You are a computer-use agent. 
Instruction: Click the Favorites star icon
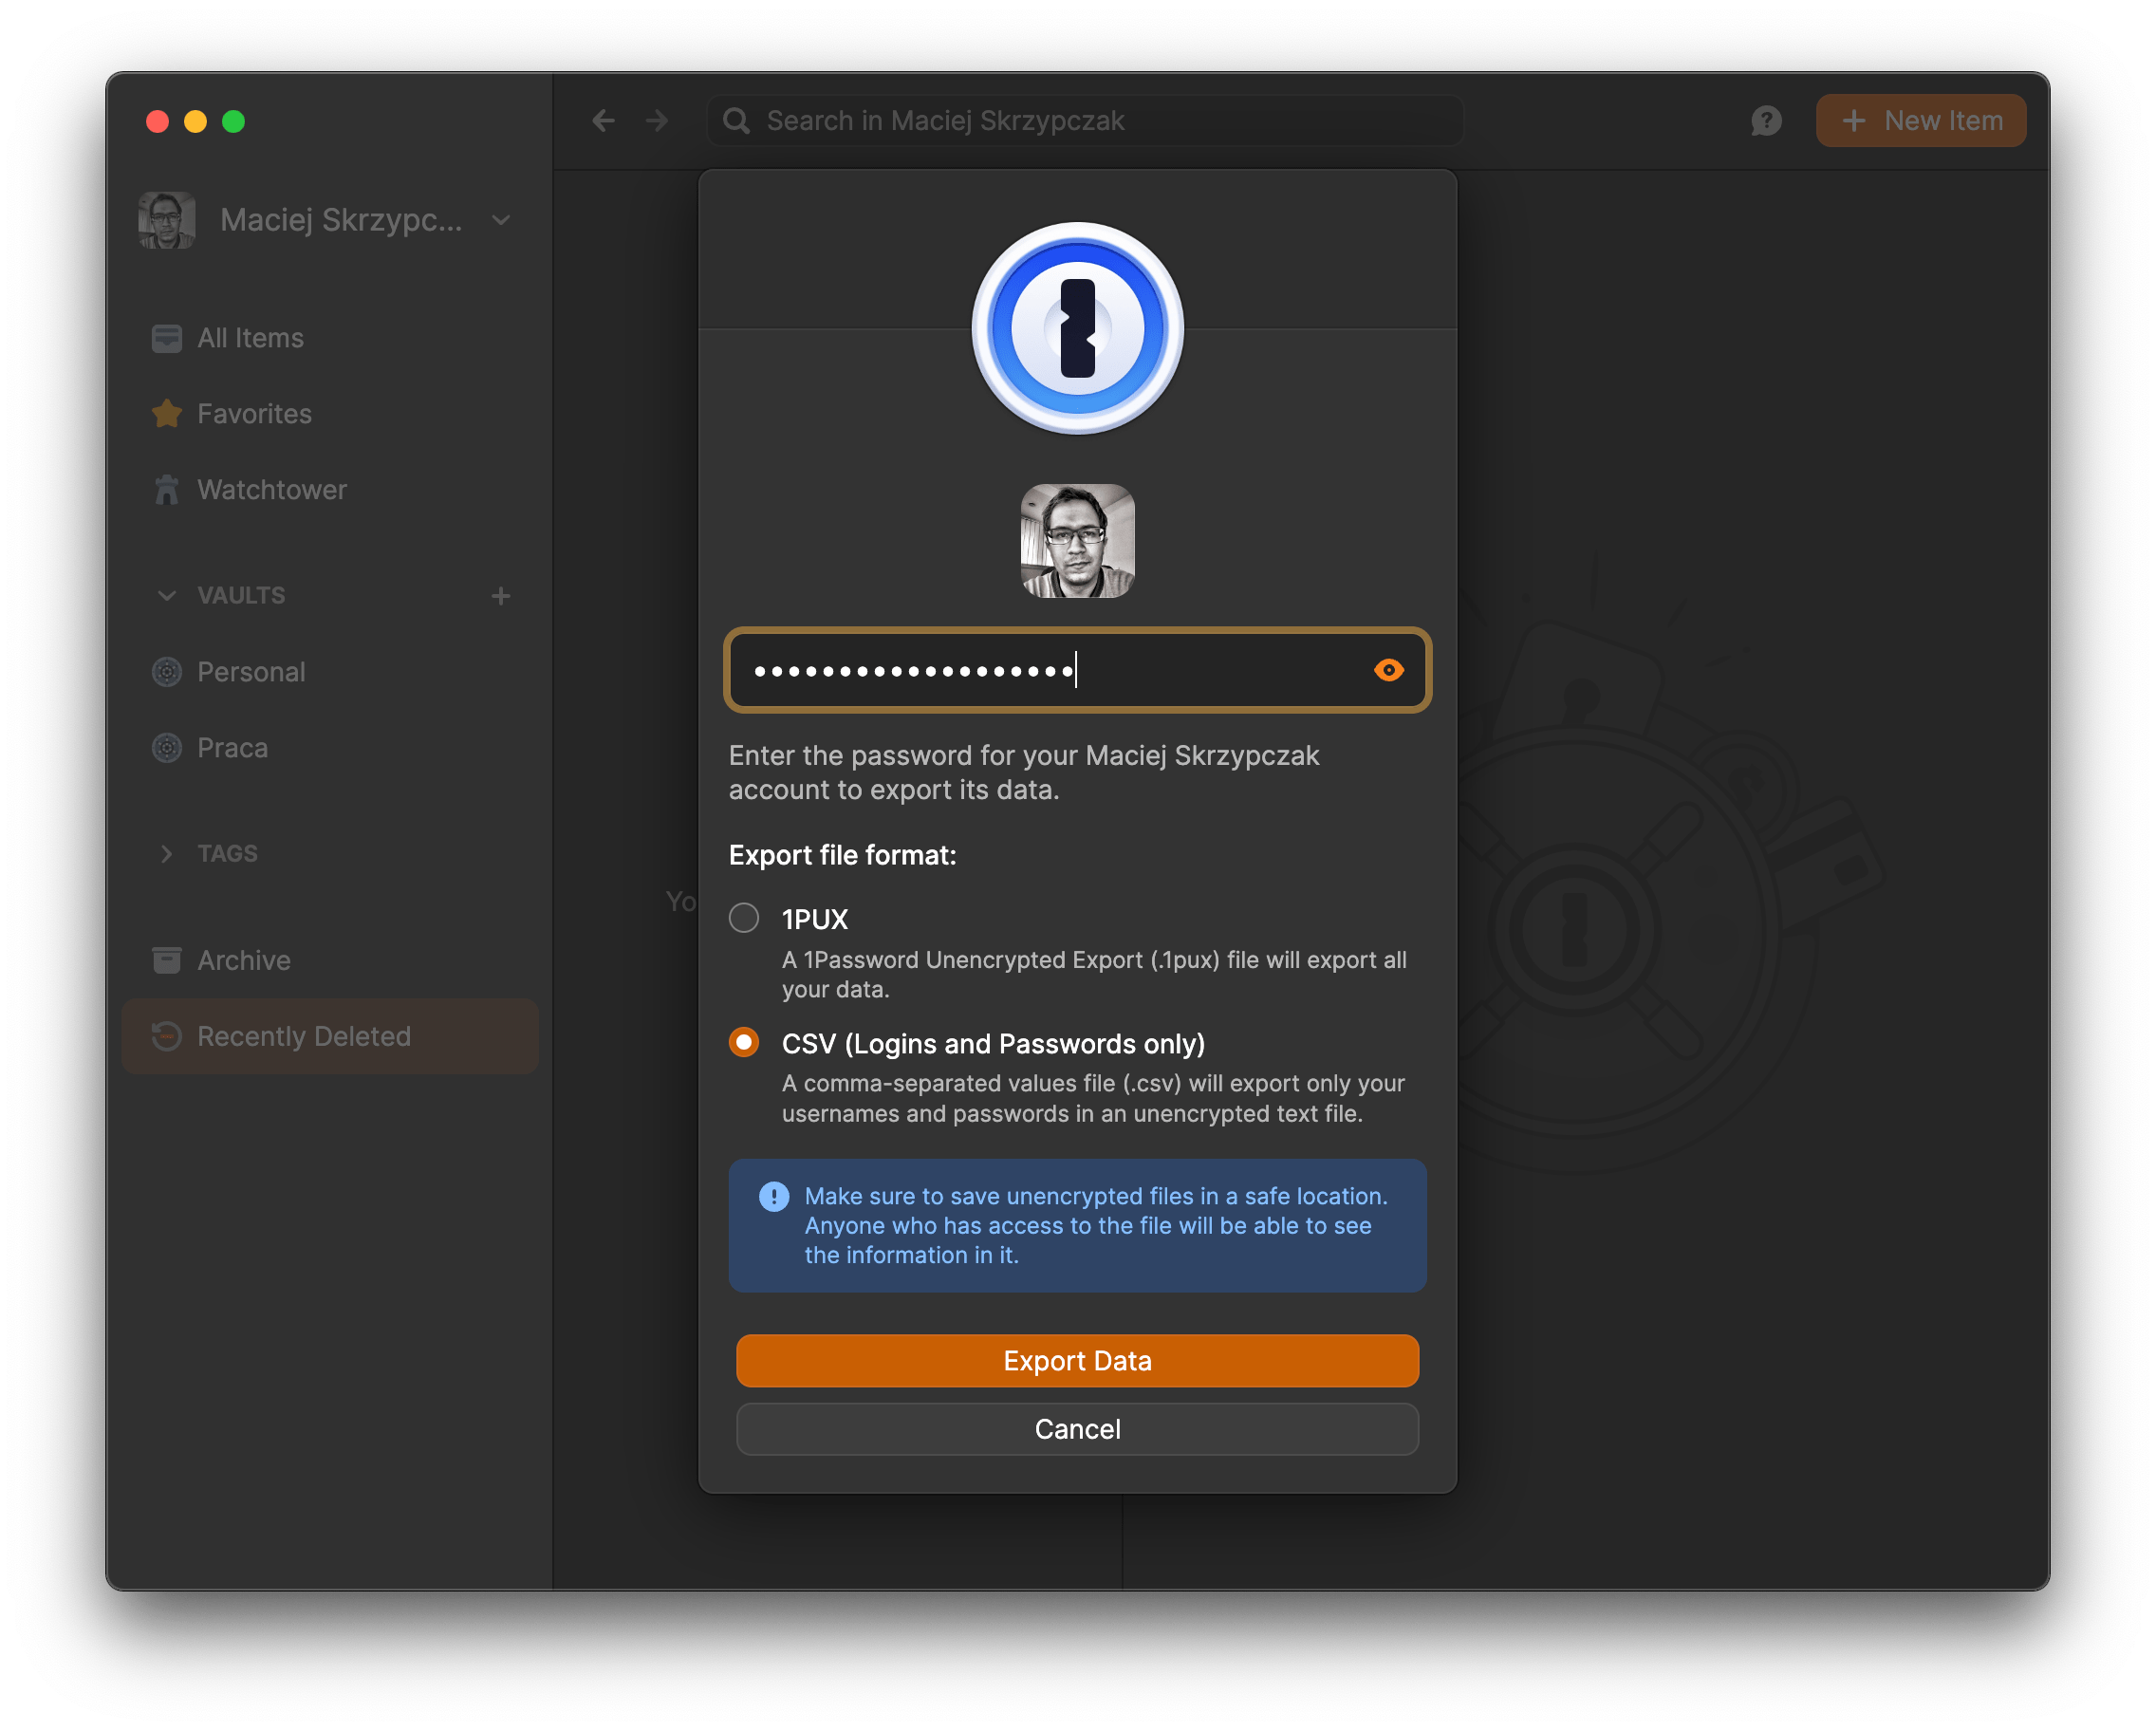[x=166, y=414]
